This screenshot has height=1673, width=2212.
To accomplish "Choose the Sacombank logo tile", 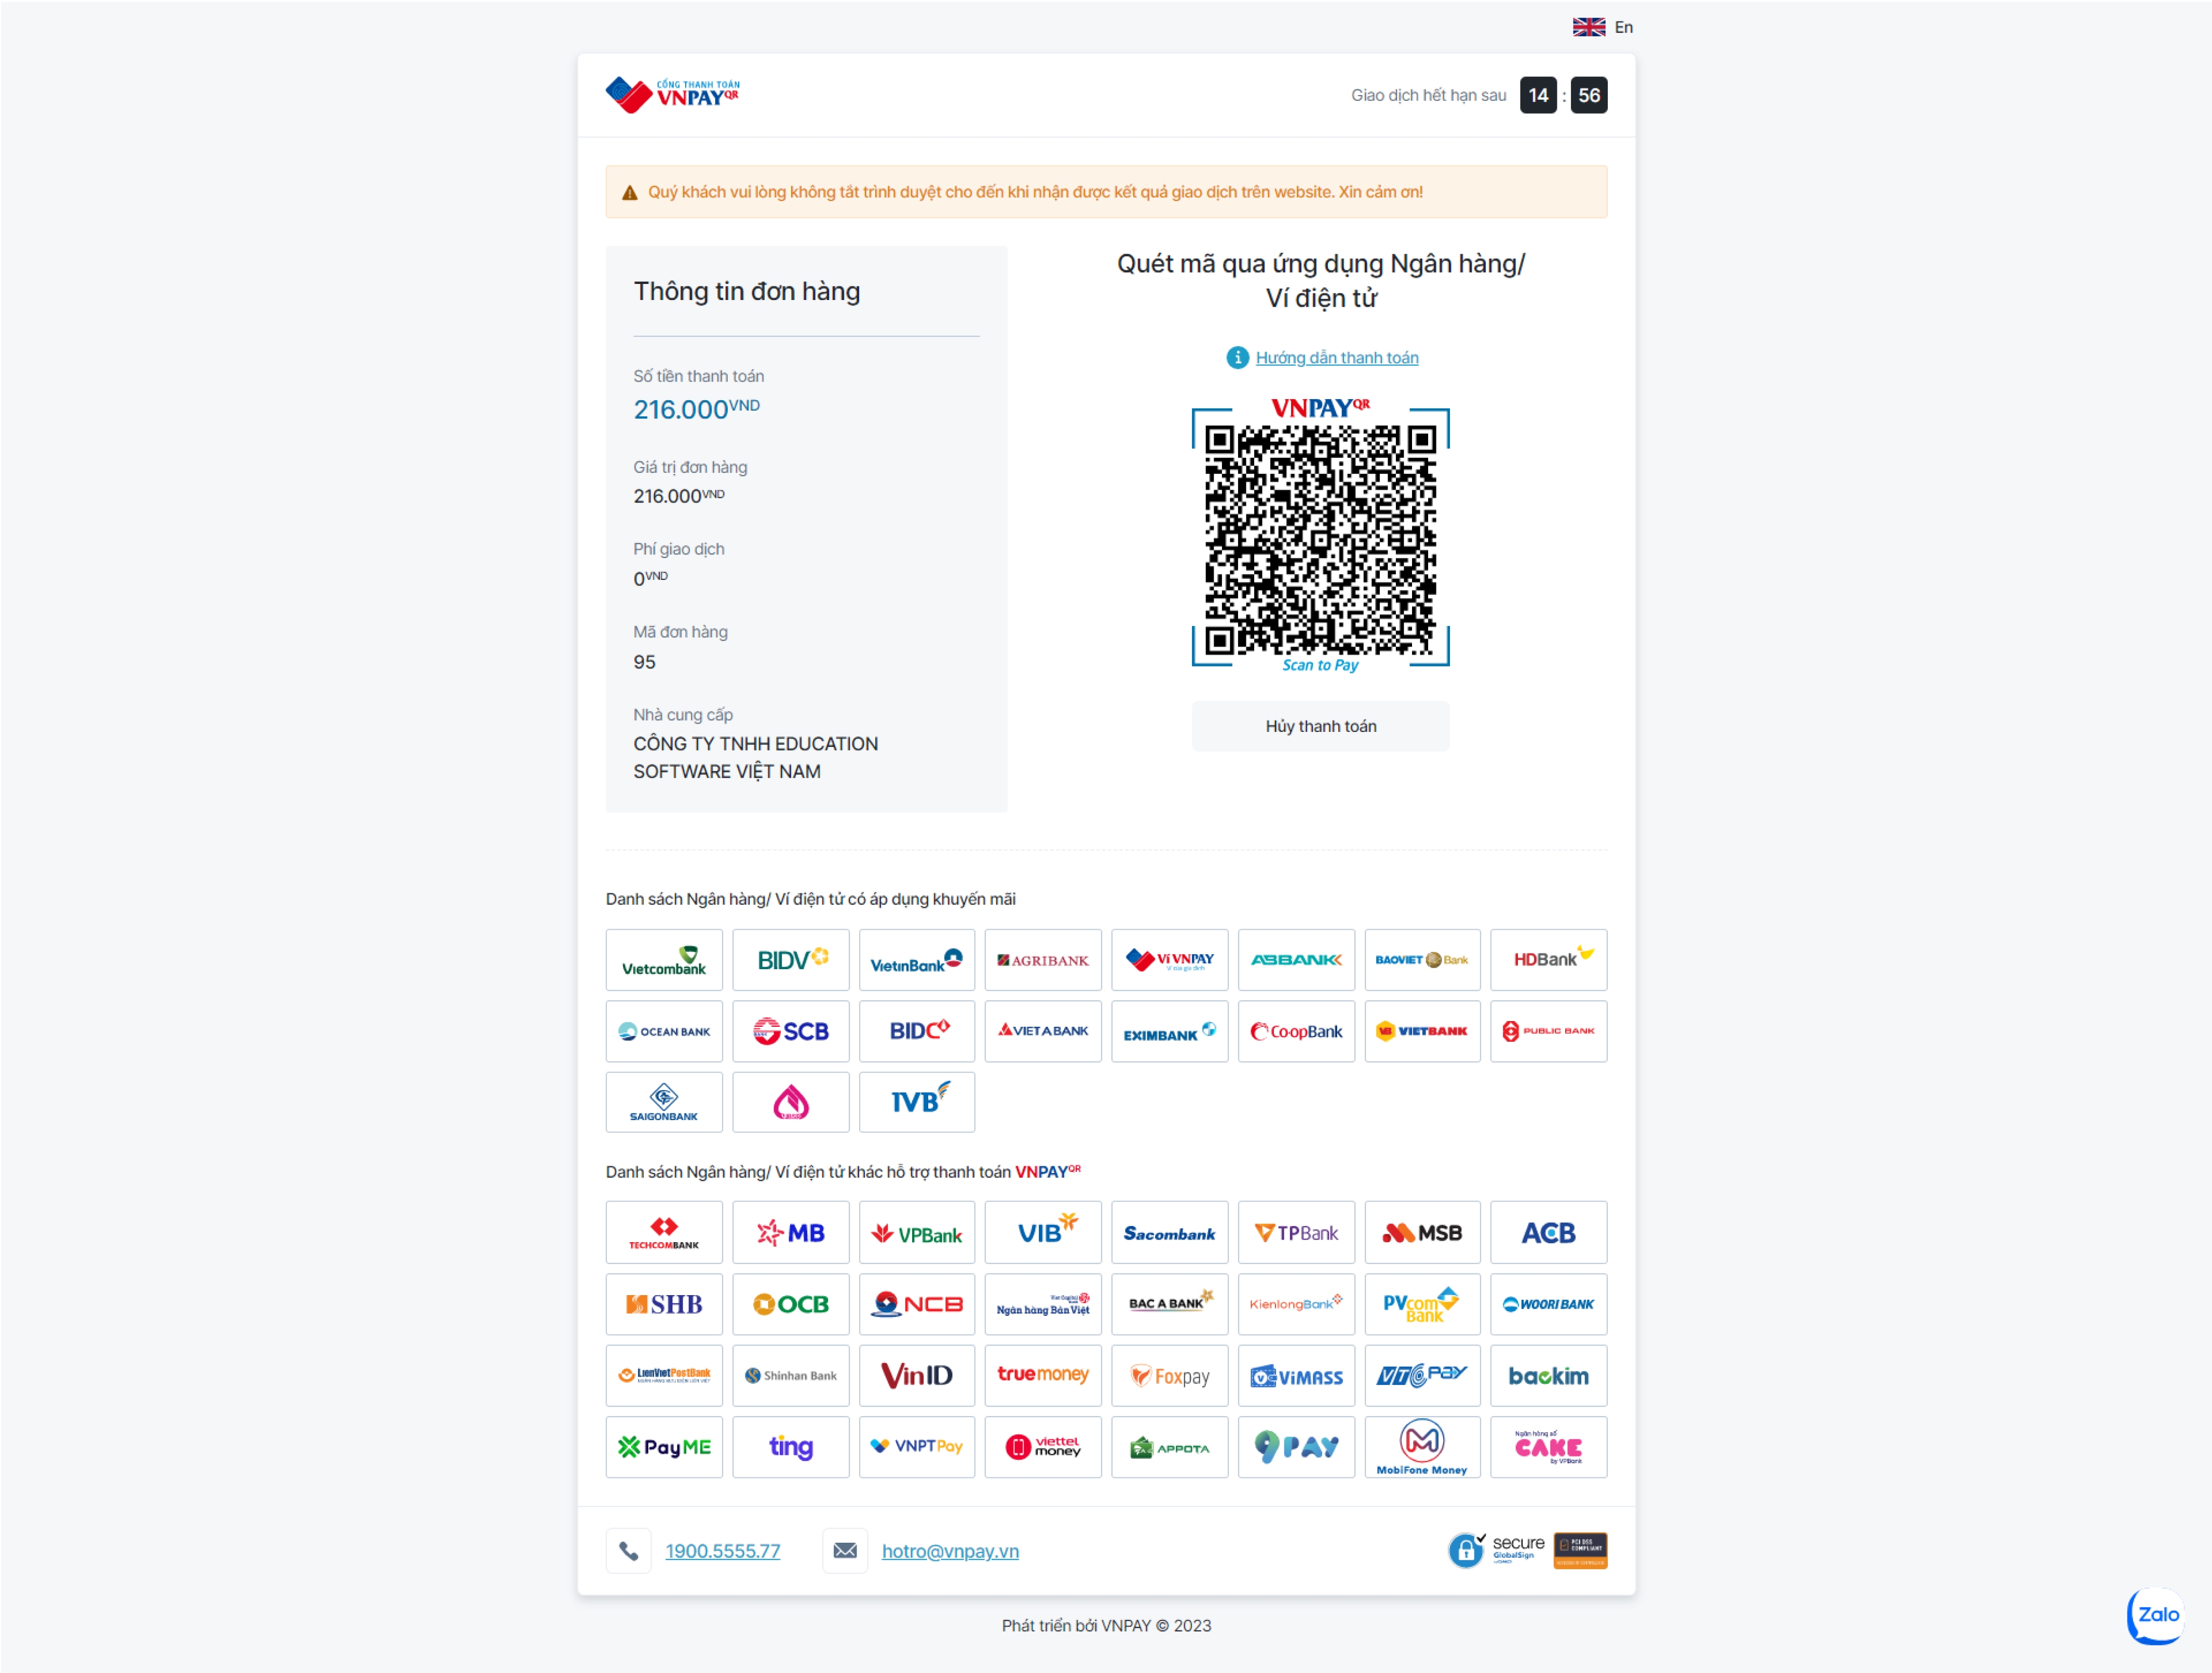I will [1169, 1232].
